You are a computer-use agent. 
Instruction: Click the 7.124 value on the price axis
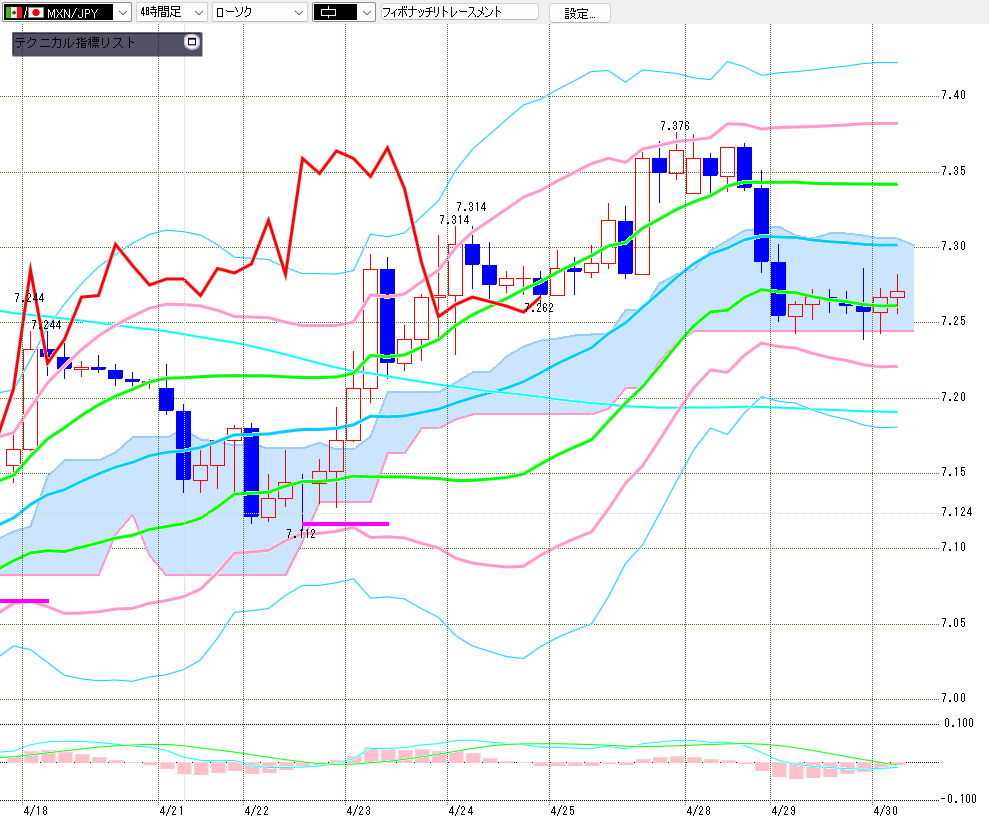957,512
